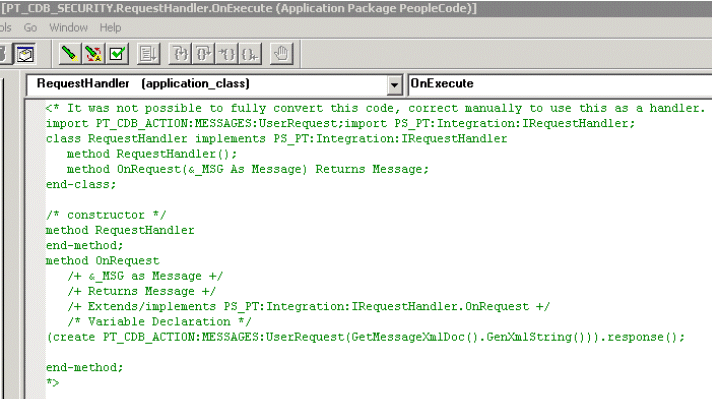Click the Step Into braces icon
Image resolution: width=712 pixels, height=399 pixels.
pos(180,54)
